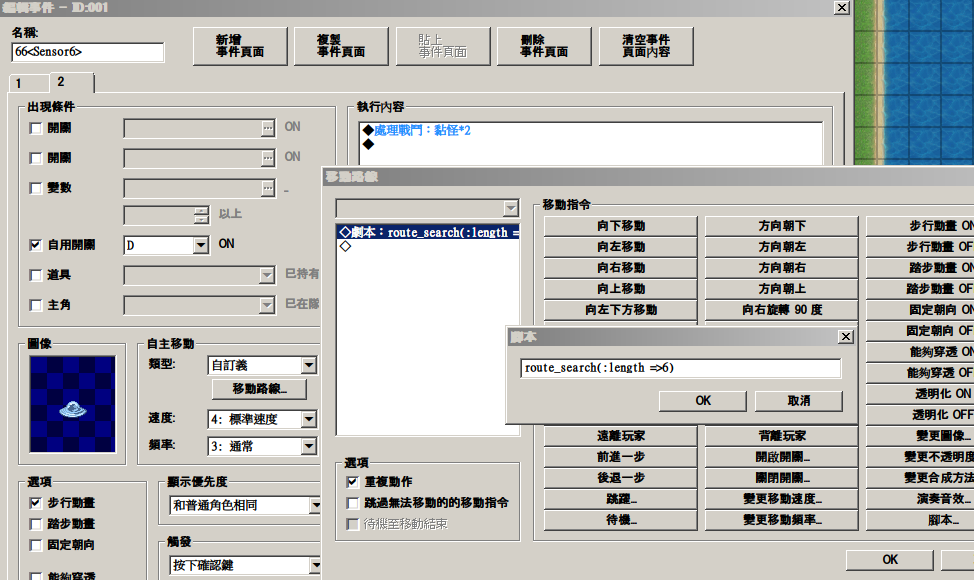Close the 腳本 dialog with X
974x580 pixels.
(845, 337)
